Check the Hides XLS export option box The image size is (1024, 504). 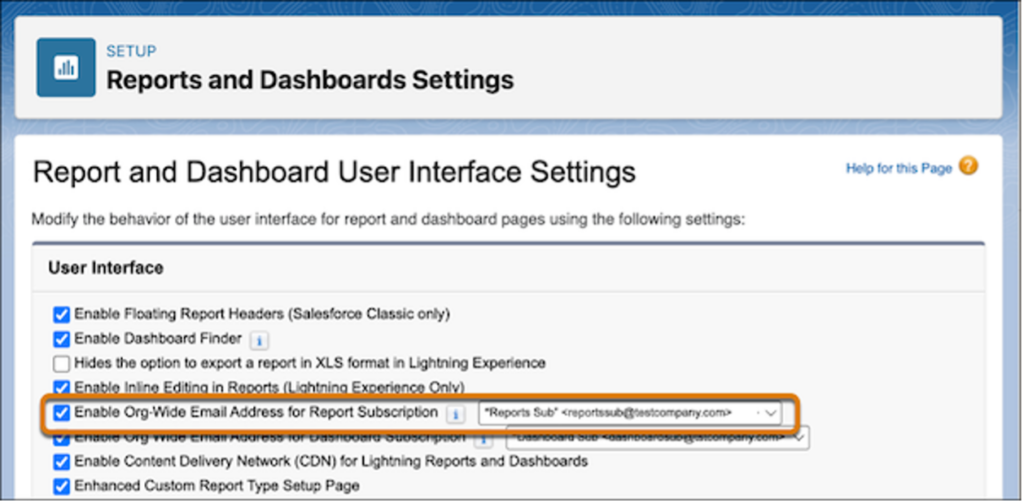click(x=61, y=364)
